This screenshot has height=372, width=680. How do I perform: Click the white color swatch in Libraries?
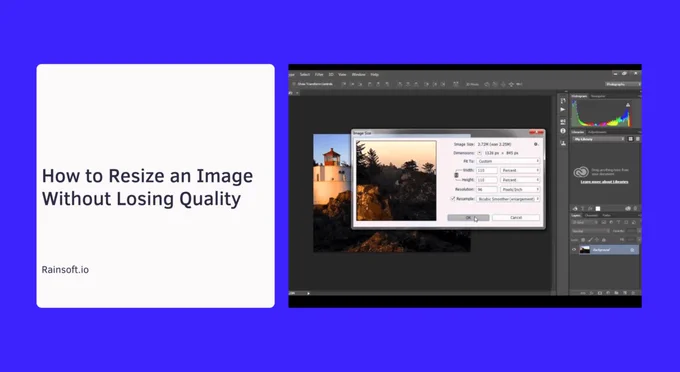coord(598,209)
